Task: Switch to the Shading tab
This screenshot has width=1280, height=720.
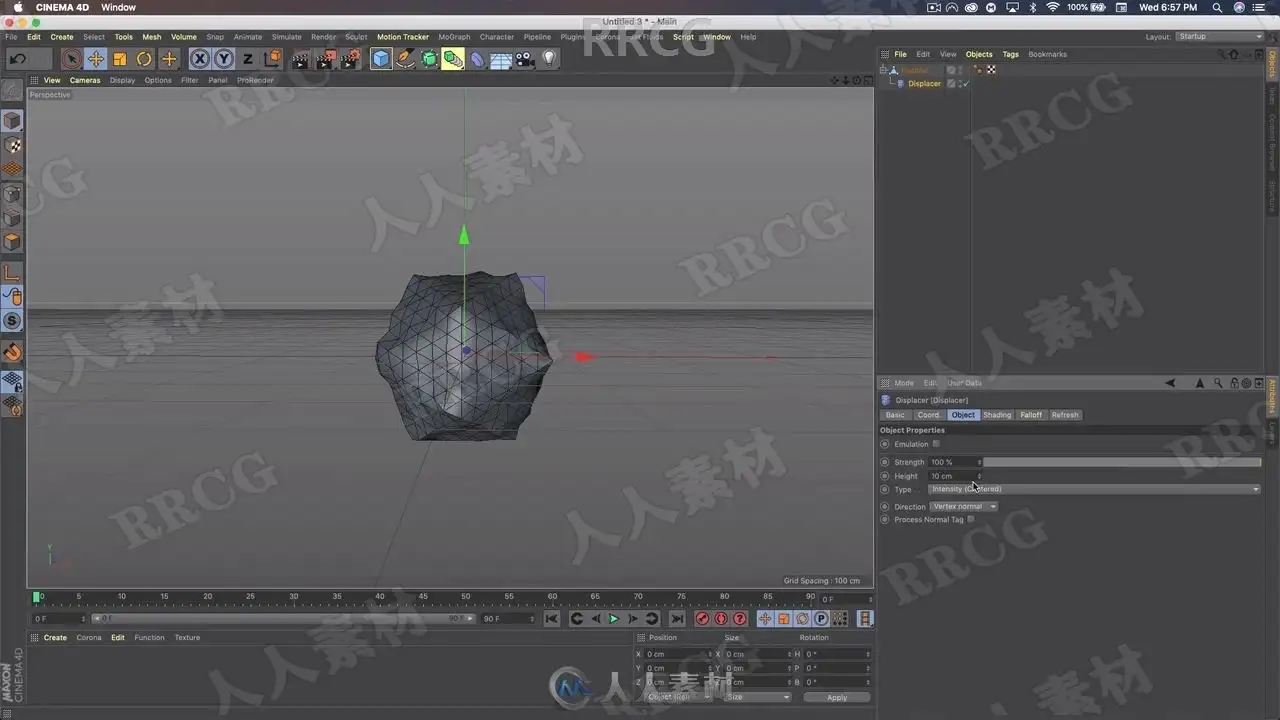Action: point(997,415)
